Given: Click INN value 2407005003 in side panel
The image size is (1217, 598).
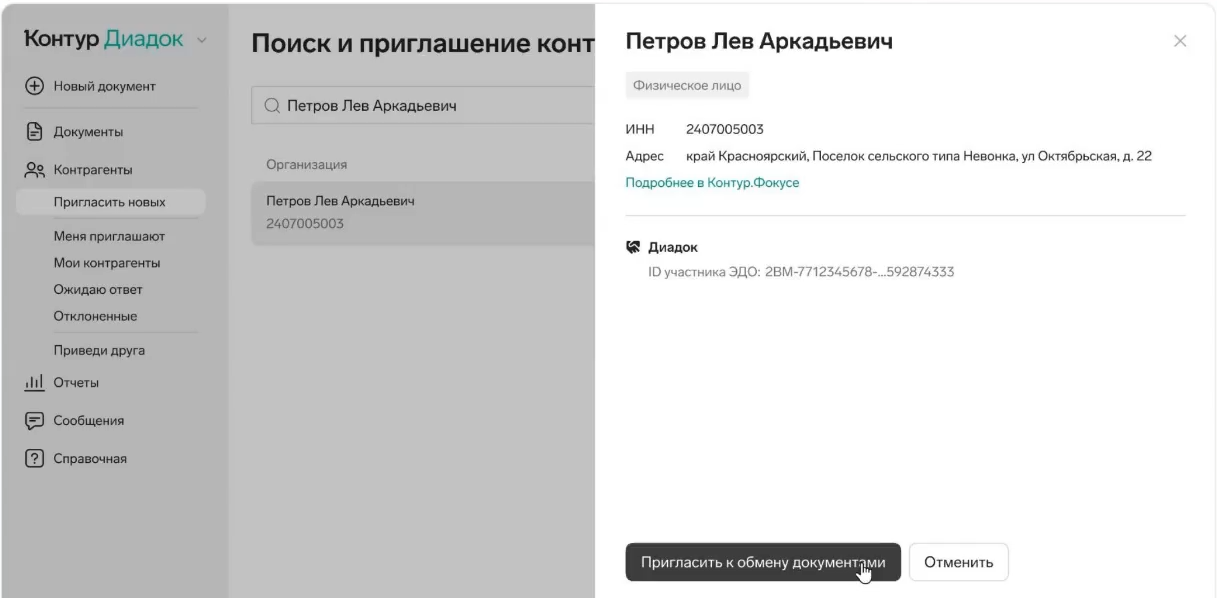Looking at the screenshot, I should [x=725, y=129].
